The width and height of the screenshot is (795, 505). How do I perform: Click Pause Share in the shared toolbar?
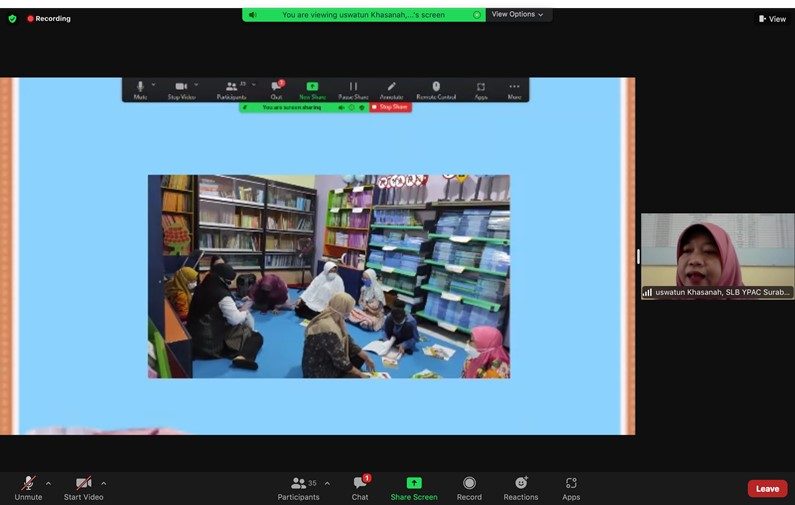pyautogui.click(x=353, y=90)
